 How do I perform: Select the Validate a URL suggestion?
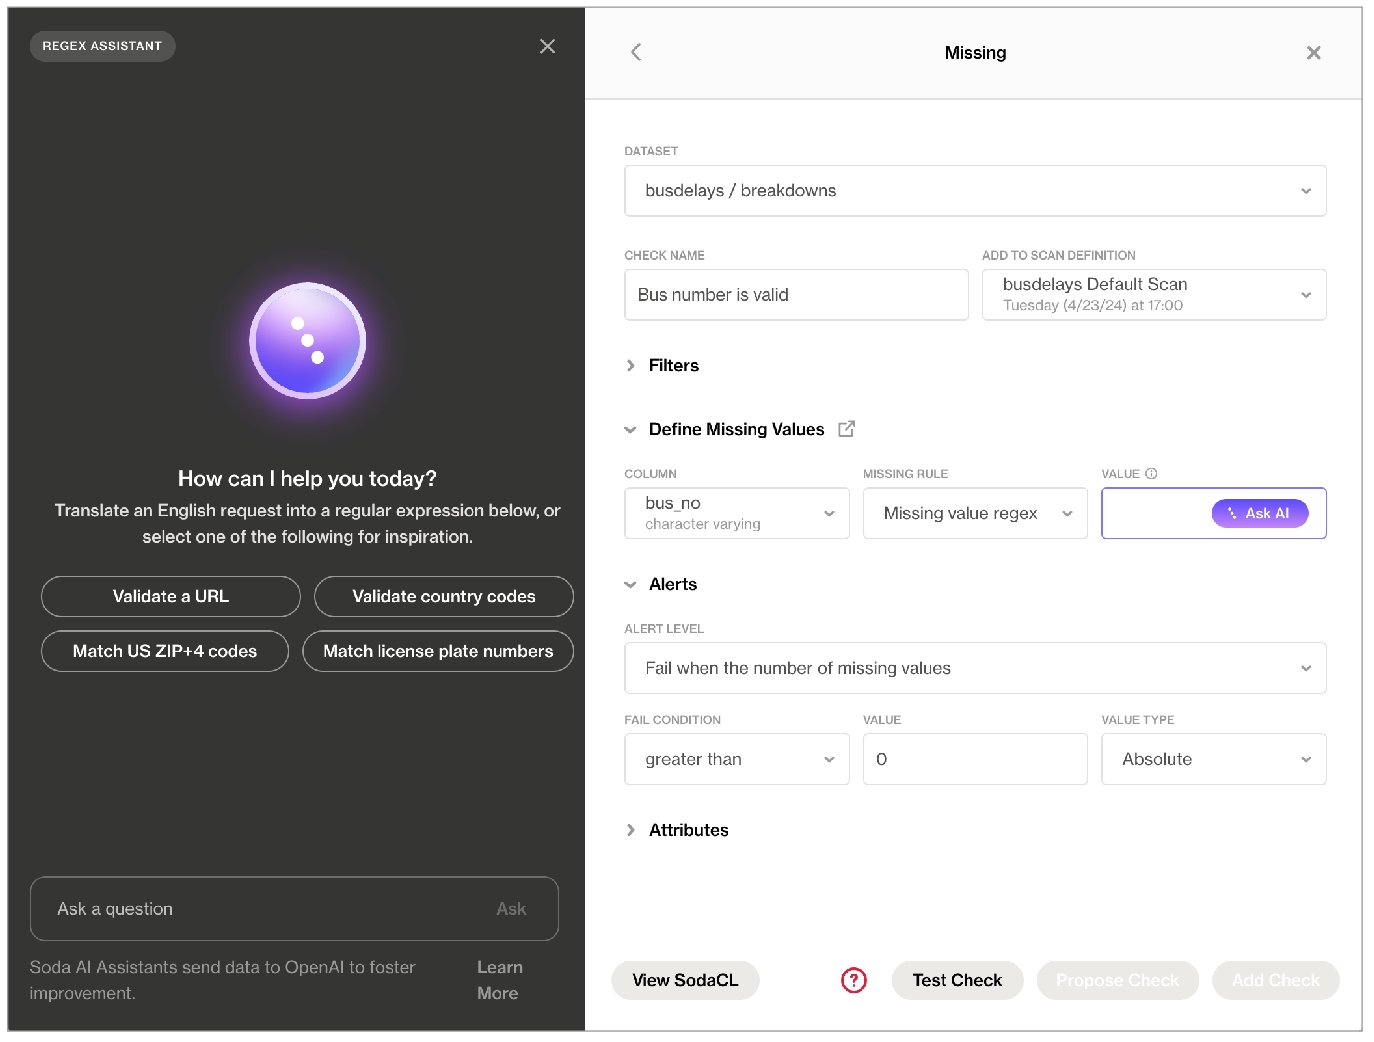[x=171, y=597]
